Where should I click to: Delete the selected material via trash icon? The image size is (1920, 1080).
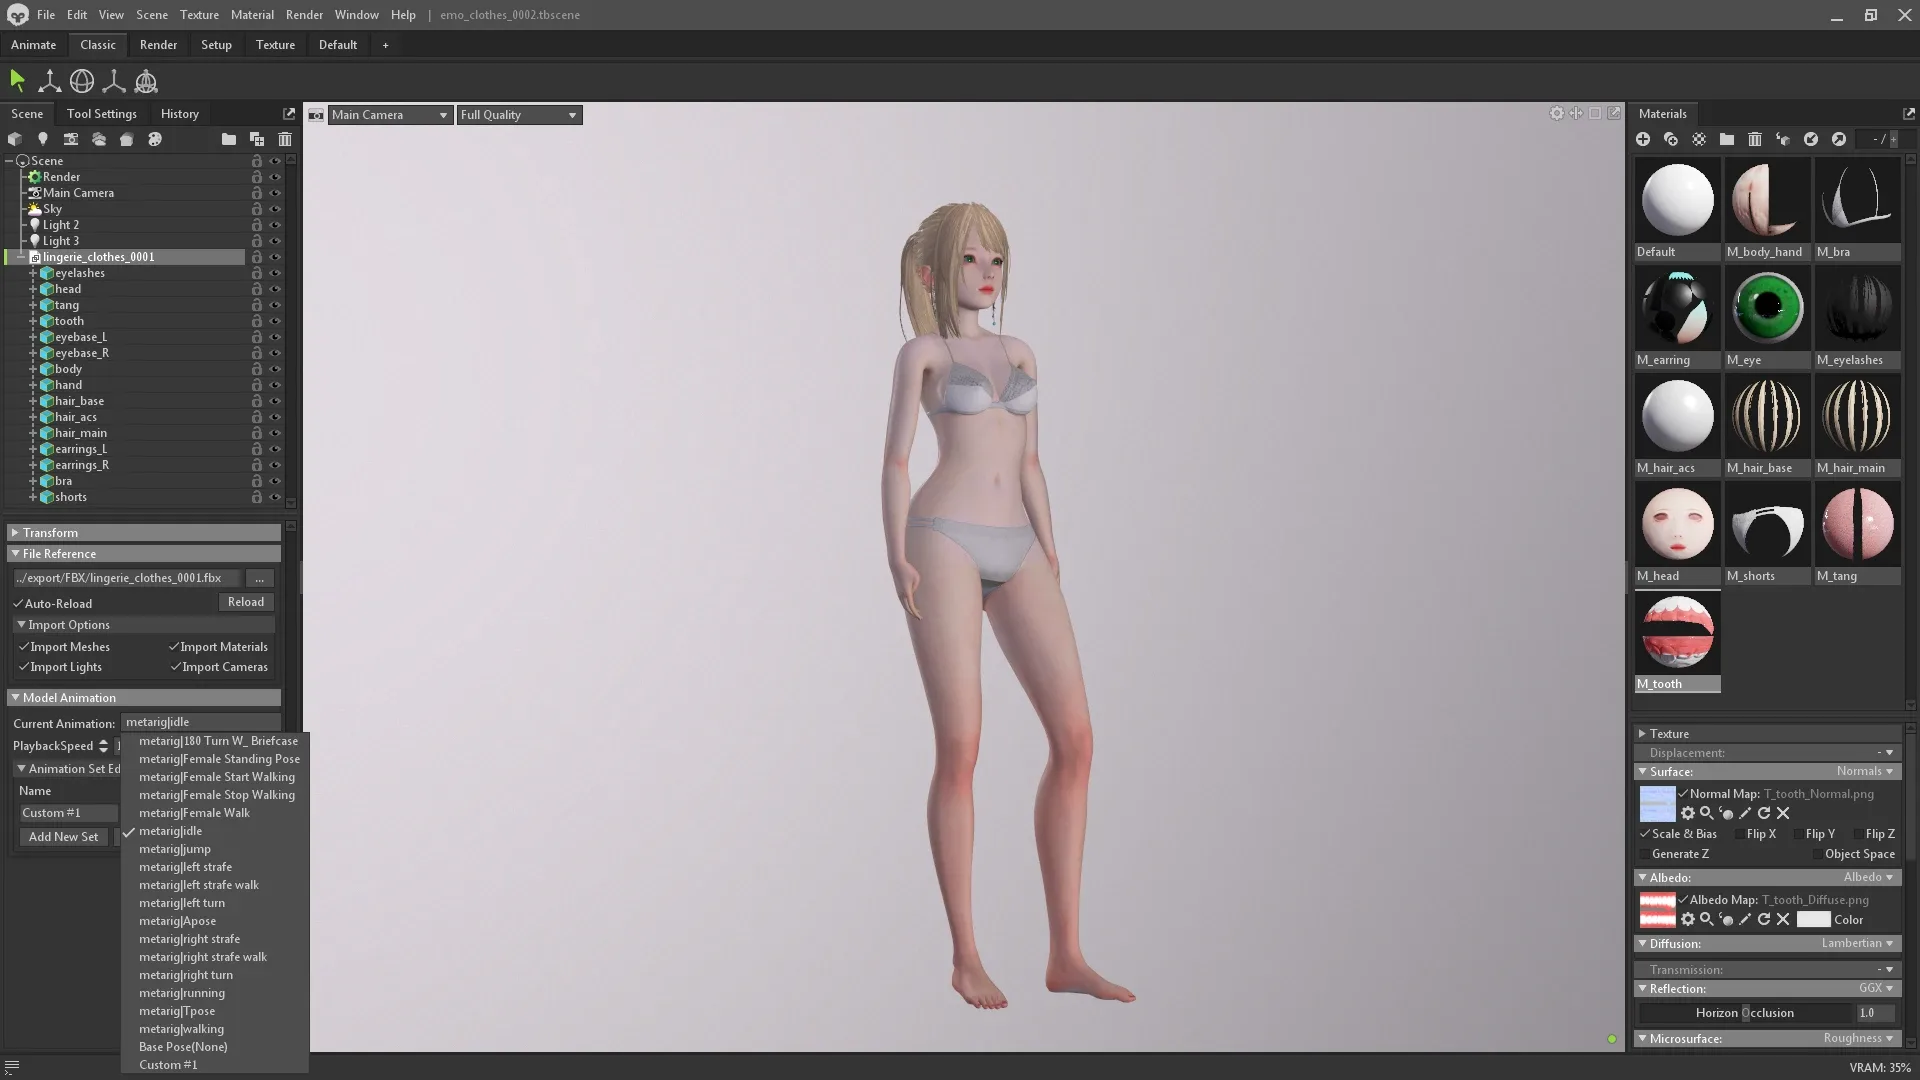pos(1755,139)
